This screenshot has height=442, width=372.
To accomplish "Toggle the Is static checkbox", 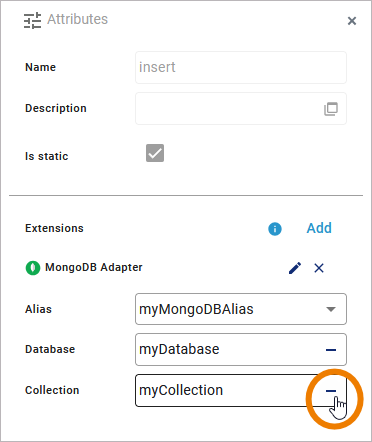I will (x=155, y=153).
